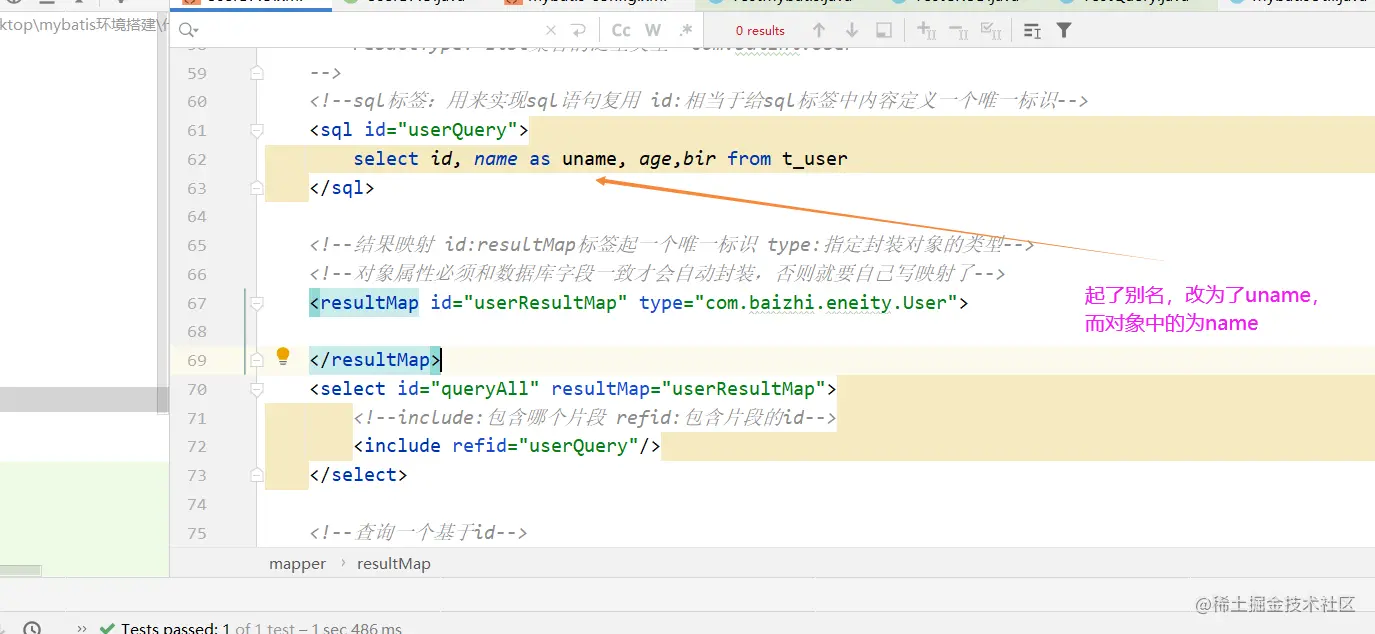Place cursor on id="userResultMap" in line 67
The width and height of the screenshot is (1375, 634).
[529, 303]
